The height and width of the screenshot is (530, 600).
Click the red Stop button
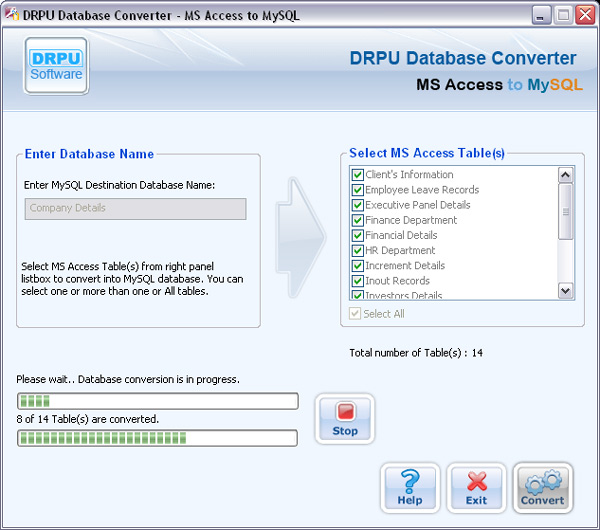(345, 419)
